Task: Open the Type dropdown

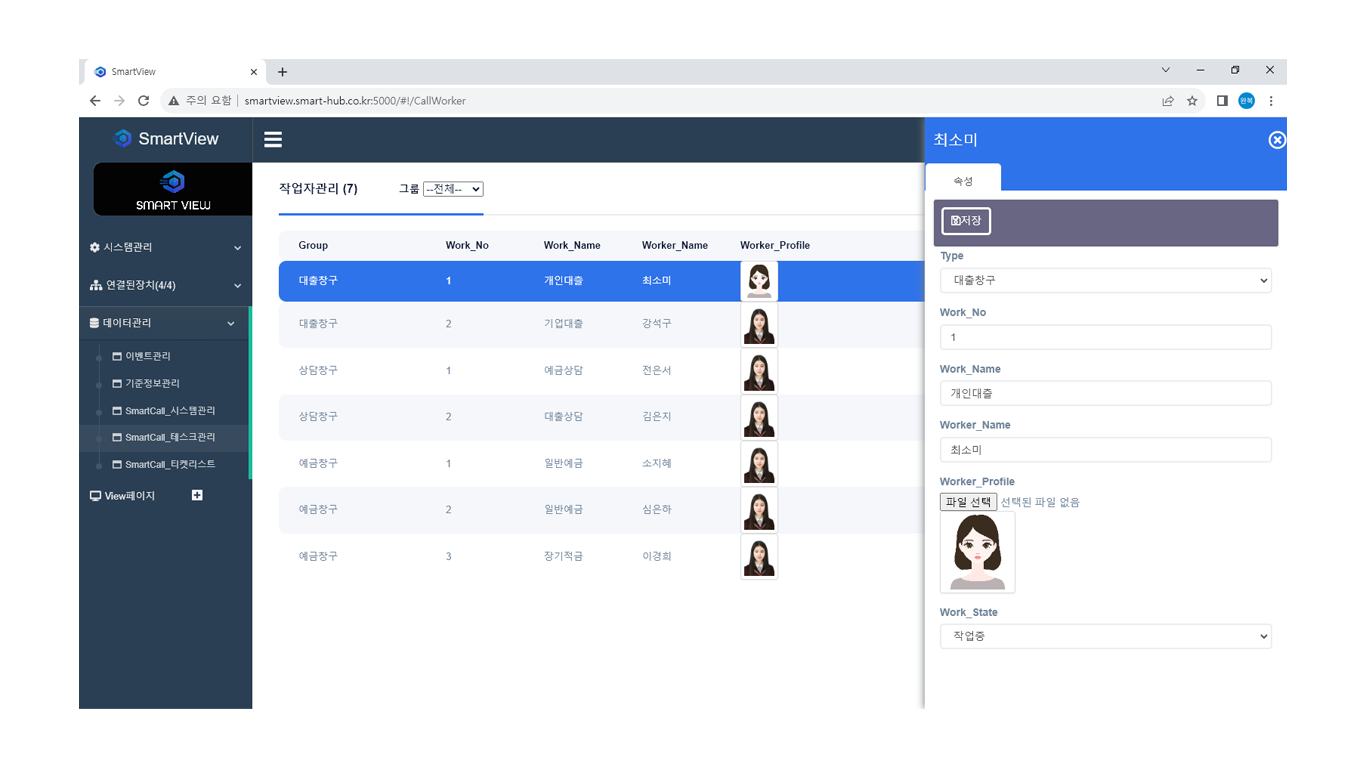Action: [x=1105, y=281]
